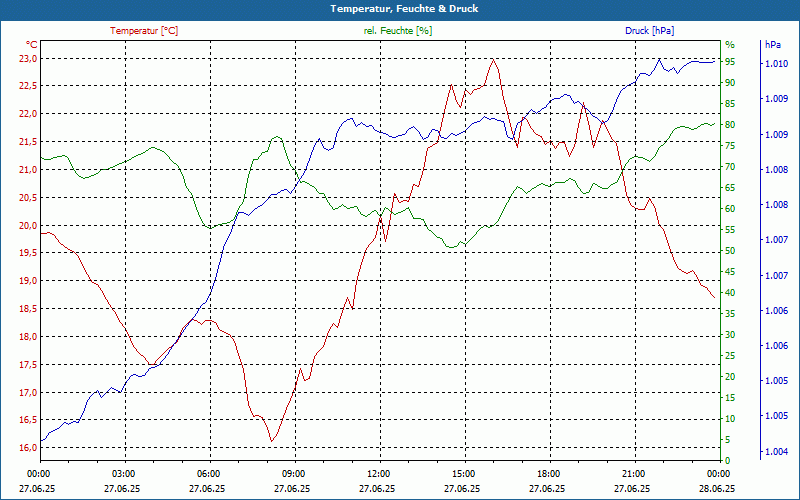Select the blue 'Druck [hPa]' legend label
Viewport: 800px width, 500px height.
tap(649, 31)
